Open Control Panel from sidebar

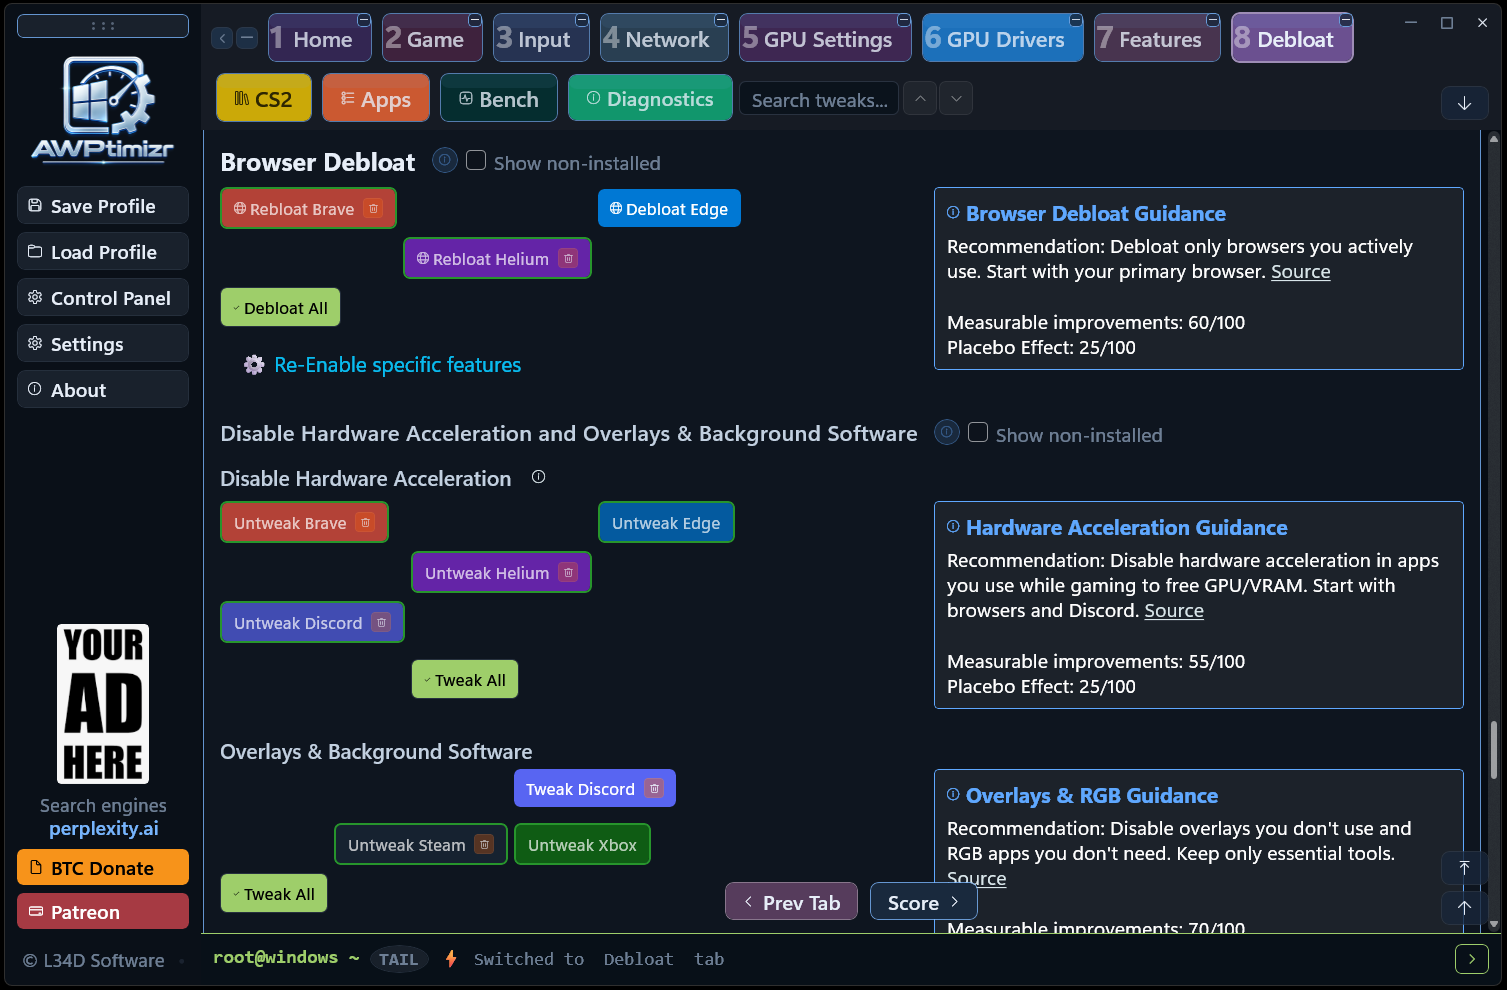[103, 297]
